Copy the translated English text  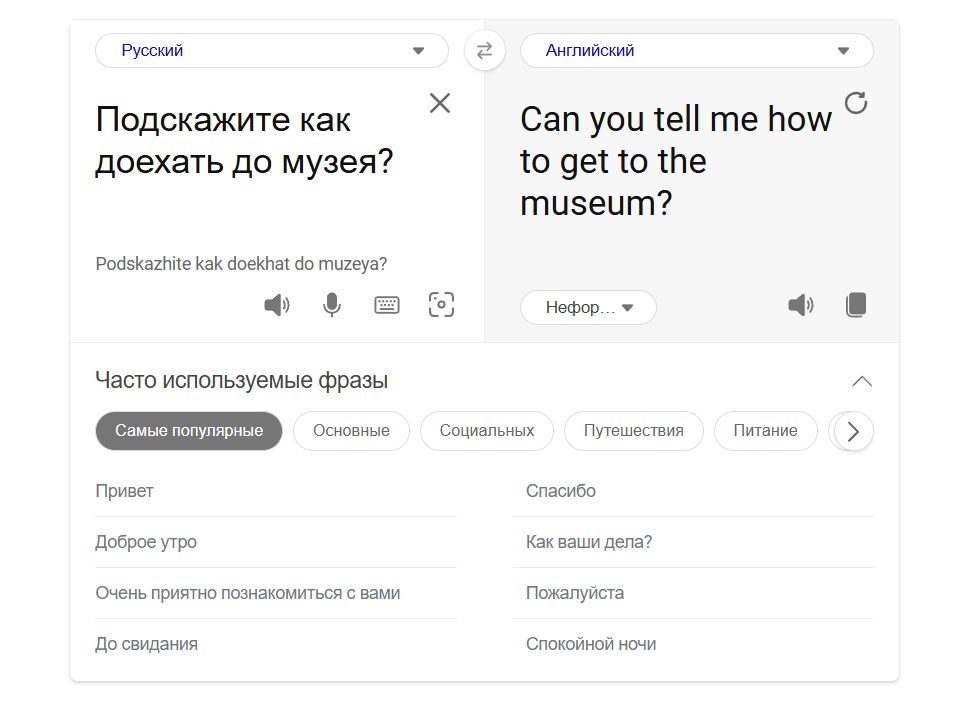pos(856,306)
